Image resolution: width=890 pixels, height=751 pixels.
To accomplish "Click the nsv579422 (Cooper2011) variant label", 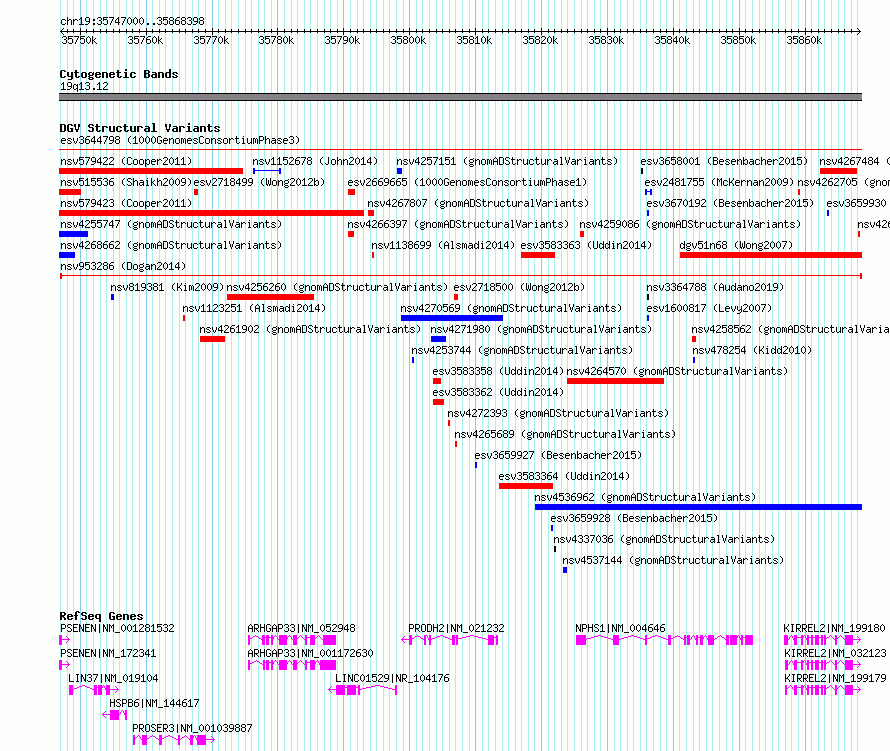I will coord(126,161).
